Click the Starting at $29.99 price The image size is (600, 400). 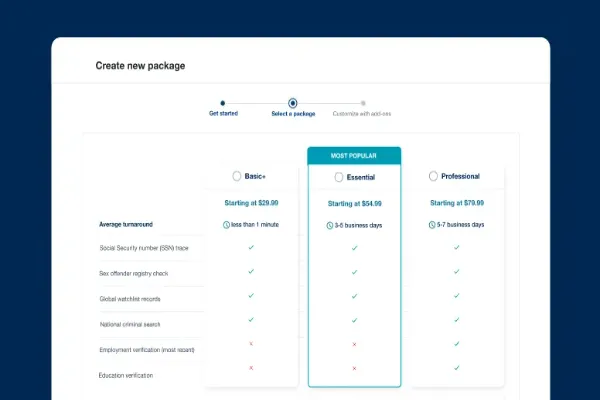point(251,203)
